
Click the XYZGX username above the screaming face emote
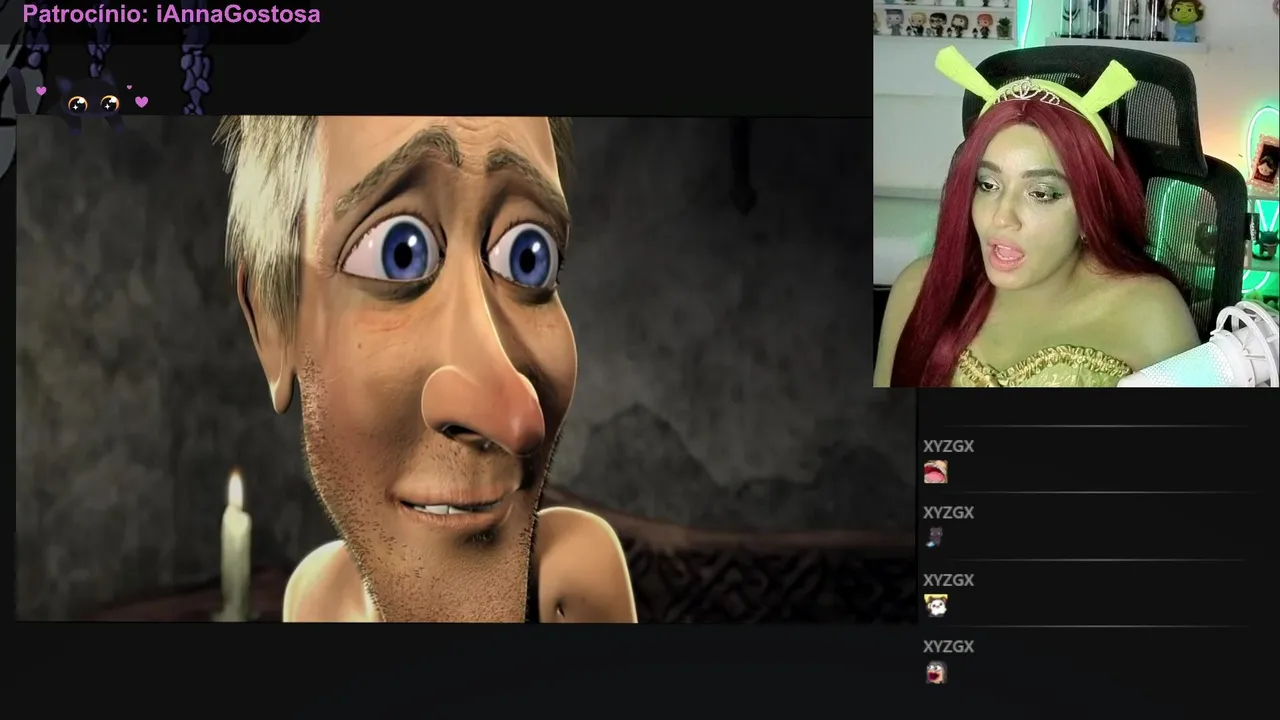(948, 646)
